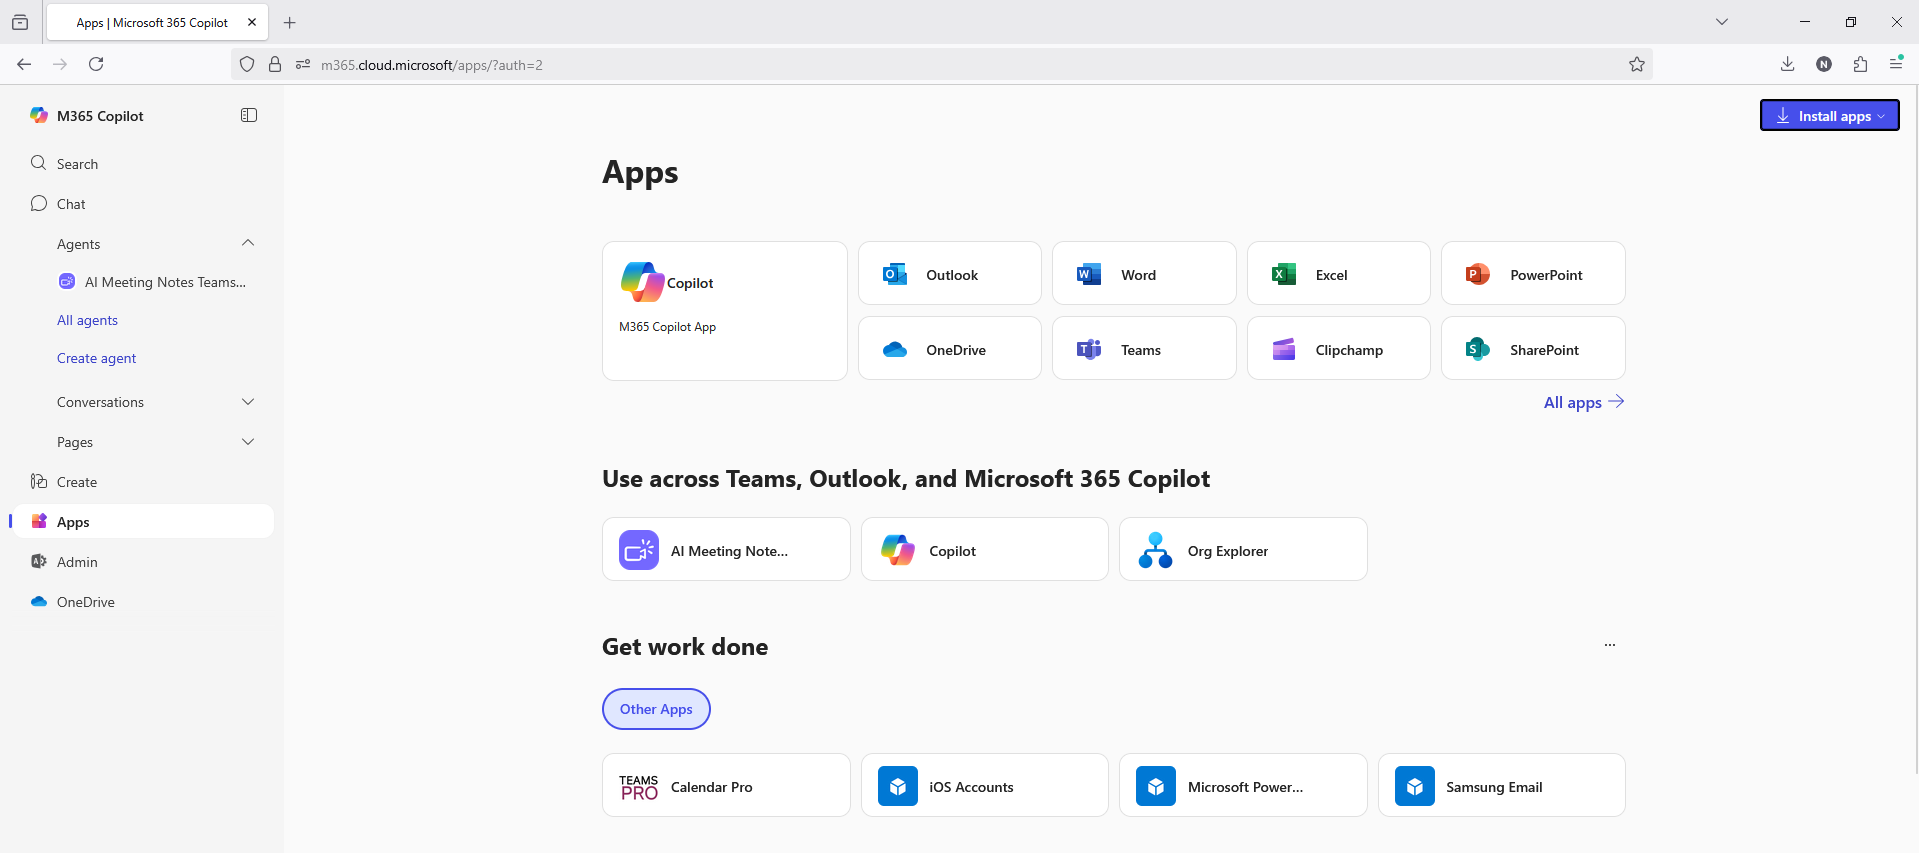Viewport: 1919px width, 853px height.
Task: Collapse the Agents section chevron
Action: [248, 243]
